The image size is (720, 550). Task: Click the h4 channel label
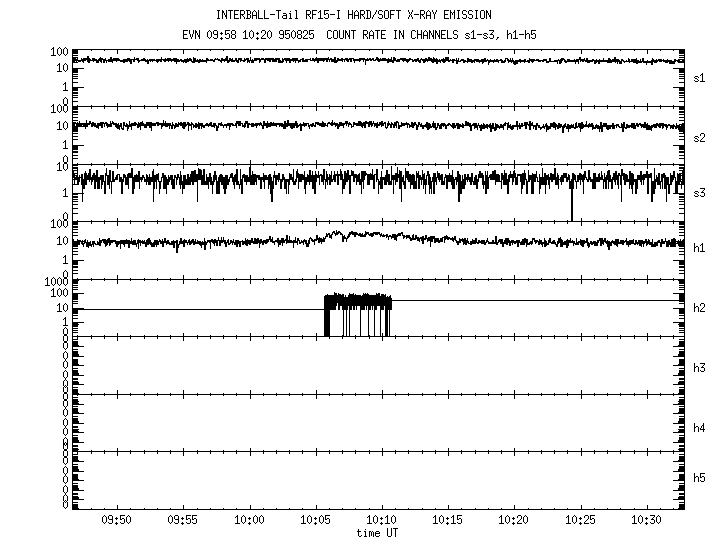pos(699,428)
